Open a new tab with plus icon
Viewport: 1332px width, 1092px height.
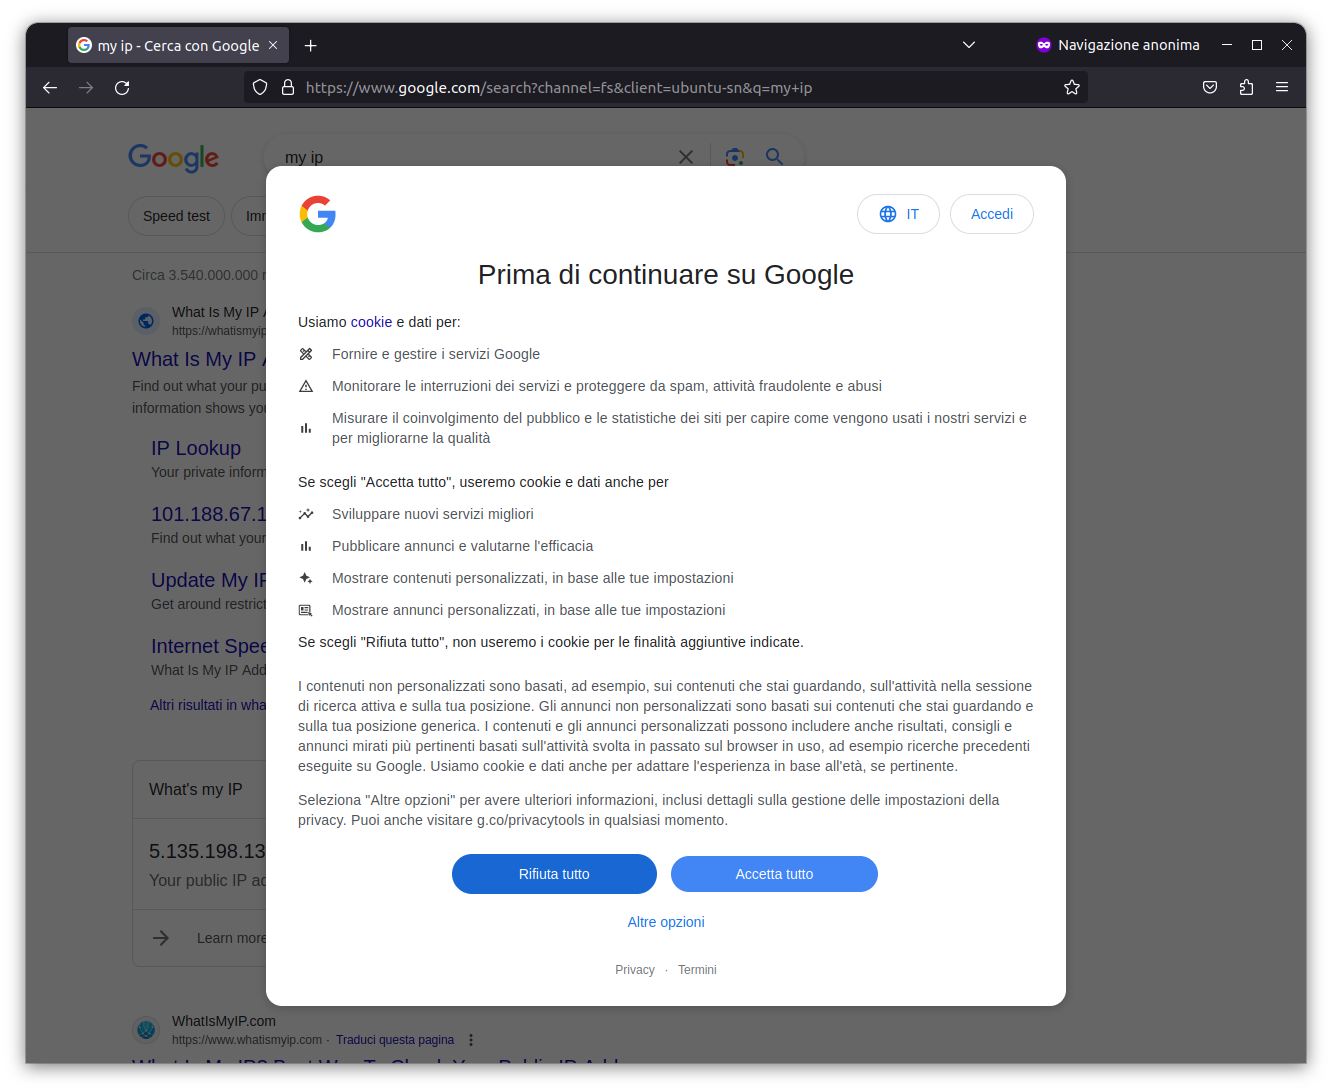click(x=311, y=45)
